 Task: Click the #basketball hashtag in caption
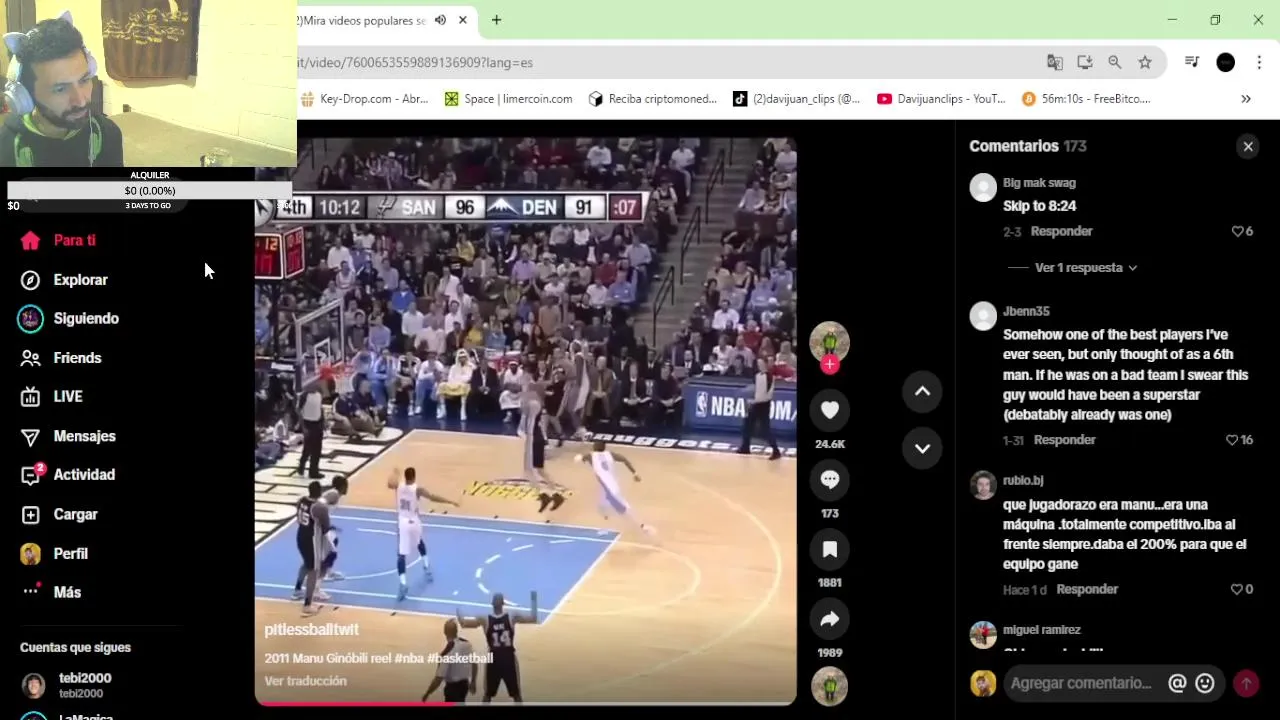click(x=460, y=658)
